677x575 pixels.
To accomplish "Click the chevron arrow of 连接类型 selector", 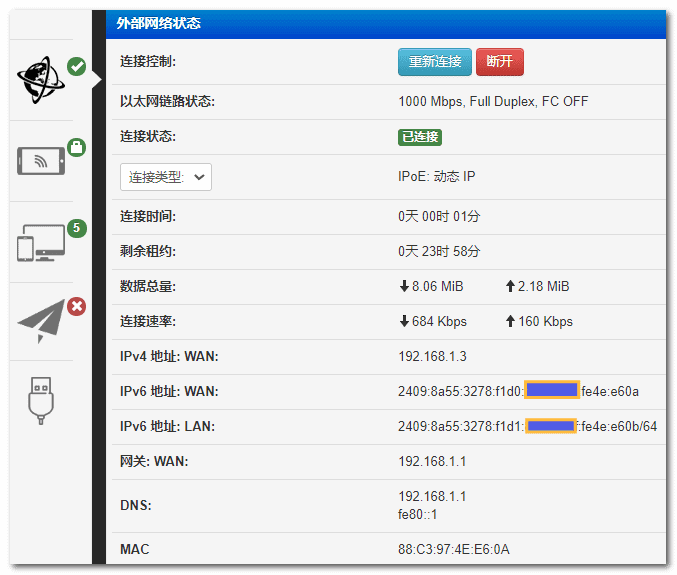I will 200,177.
